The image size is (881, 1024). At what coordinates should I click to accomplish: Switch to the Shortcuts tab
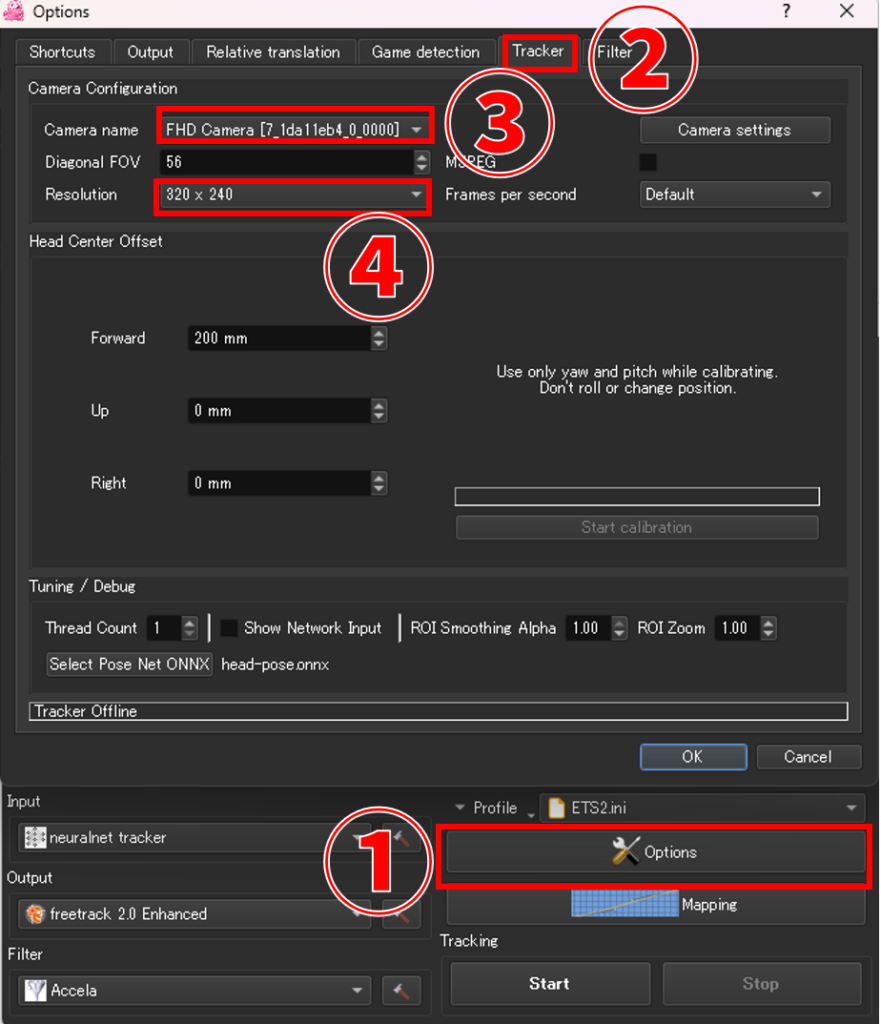62,52
